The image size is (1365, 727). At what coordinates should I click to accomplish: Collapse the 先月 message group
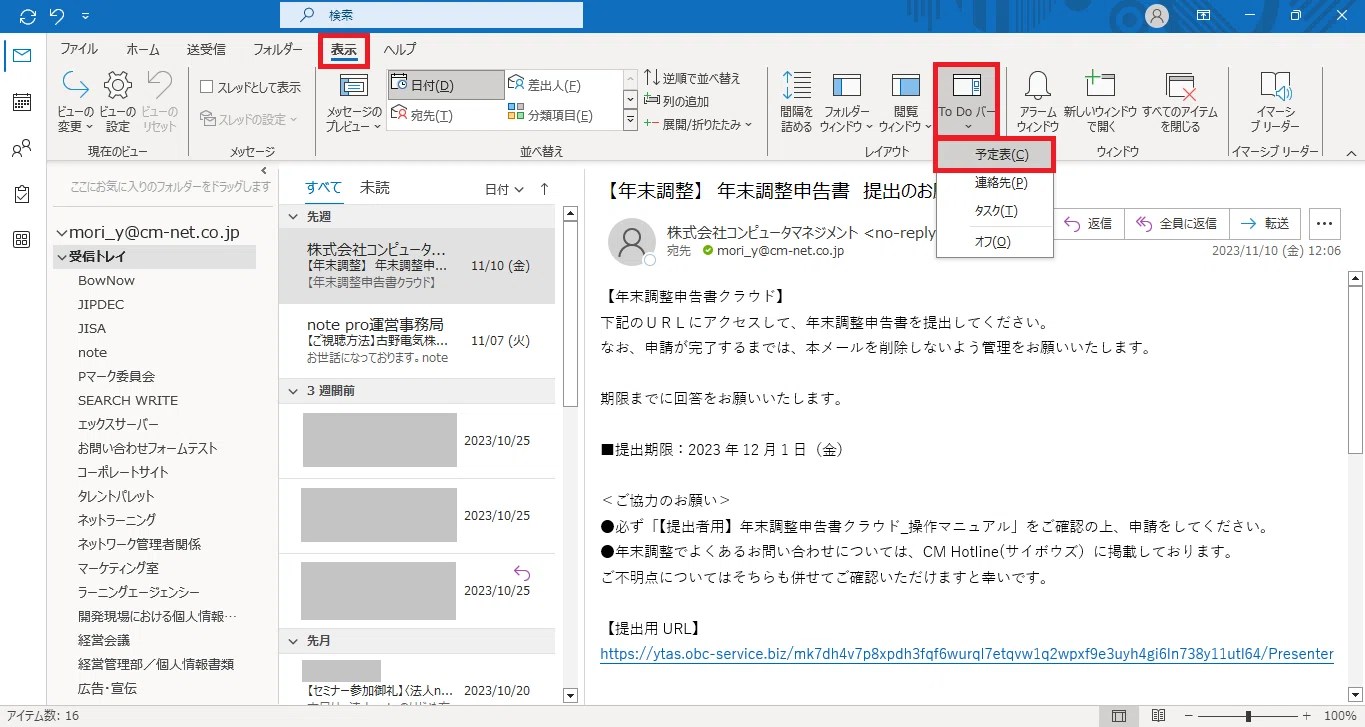(293, 641)
